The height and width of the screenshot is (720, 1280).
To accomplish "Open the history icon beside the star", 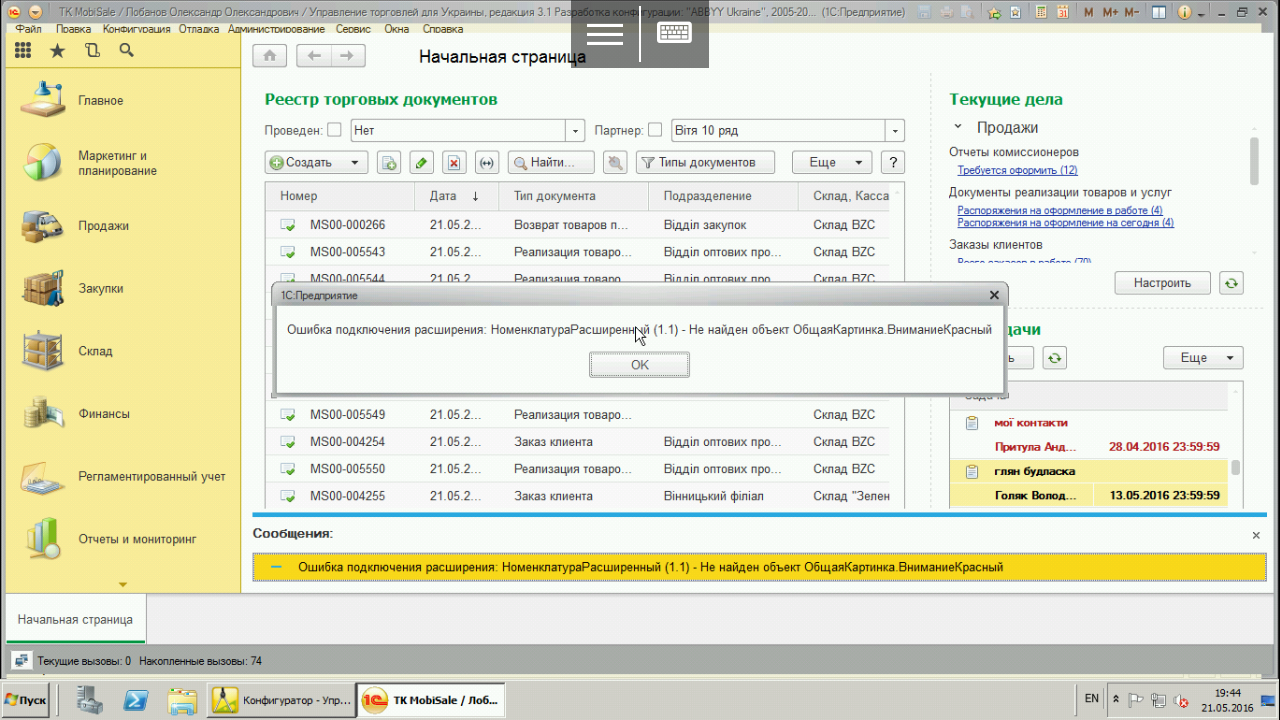I will (92, 50).
